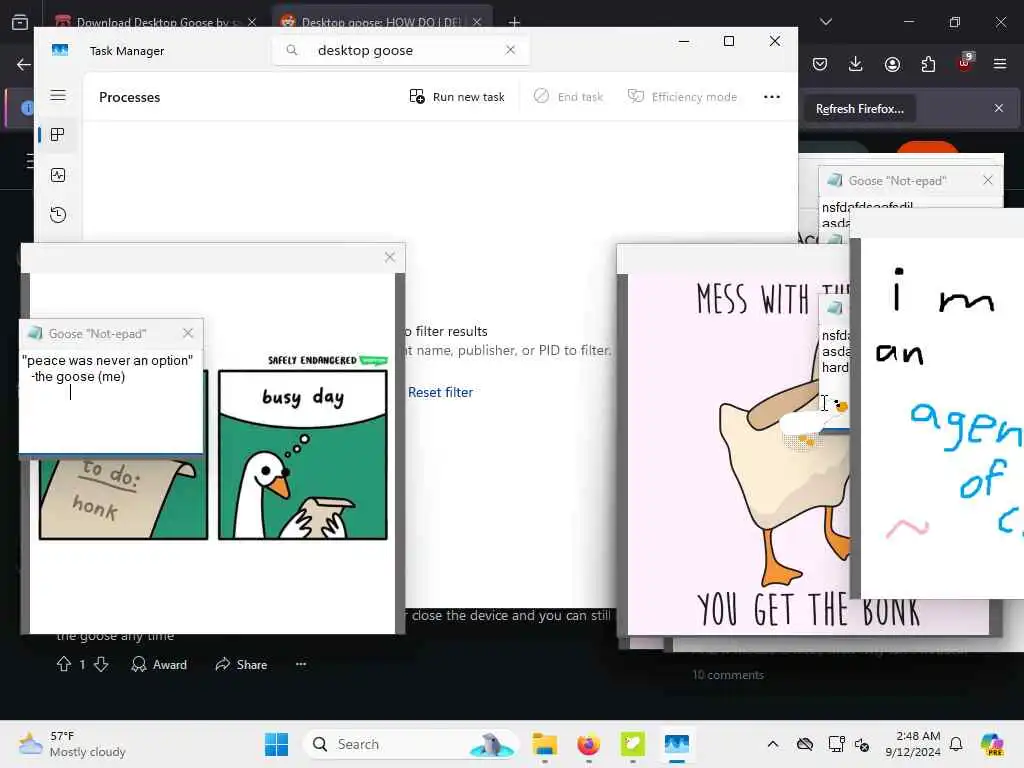Go back with Firefox back arrow
1024x768 pixels.
pyautogui.click(x=24, y=64)
